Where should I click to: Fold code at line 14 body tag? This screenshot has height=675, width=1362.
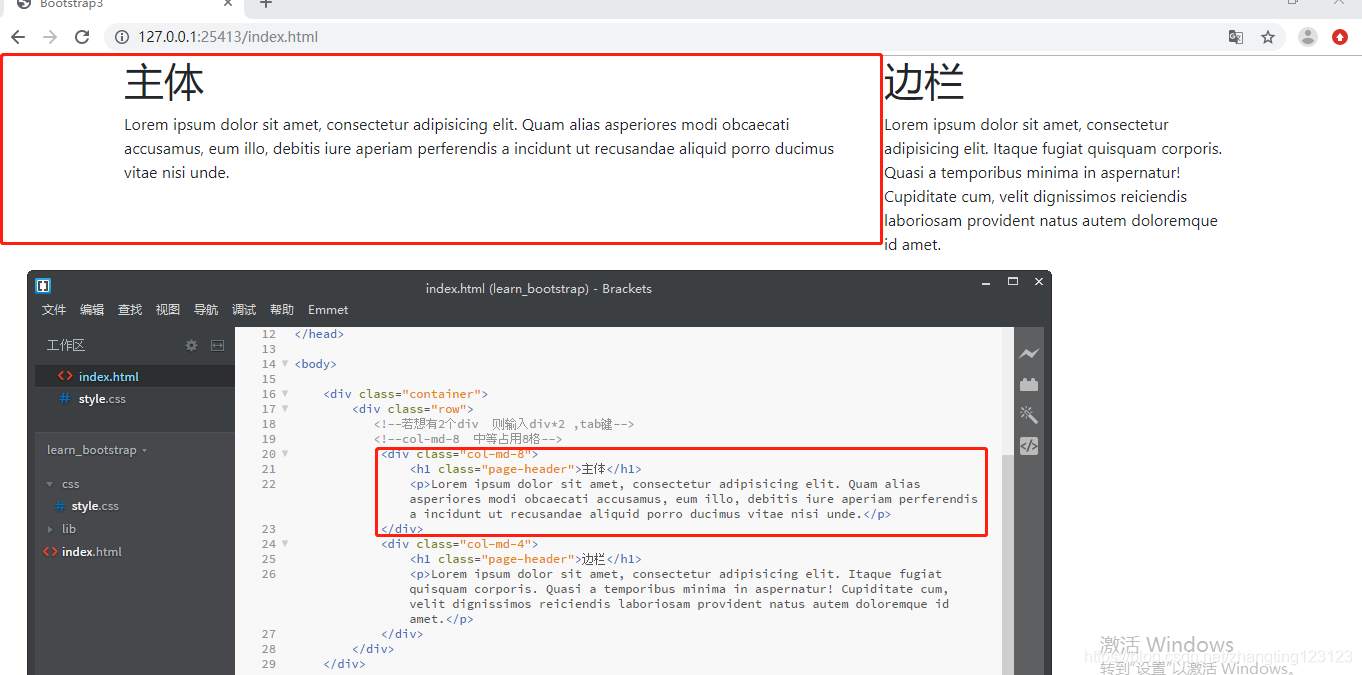tap(285, 364)
